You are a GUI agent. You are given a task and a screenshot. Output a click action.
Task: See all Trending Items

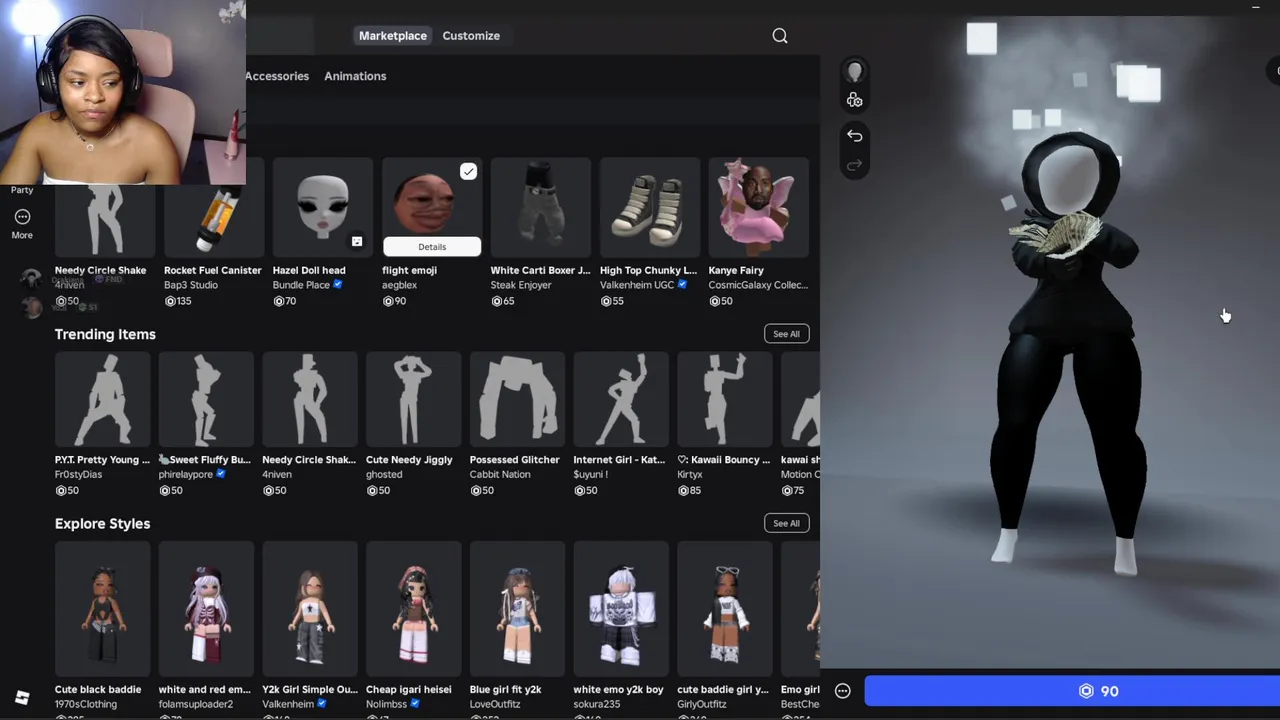(786, 334)
